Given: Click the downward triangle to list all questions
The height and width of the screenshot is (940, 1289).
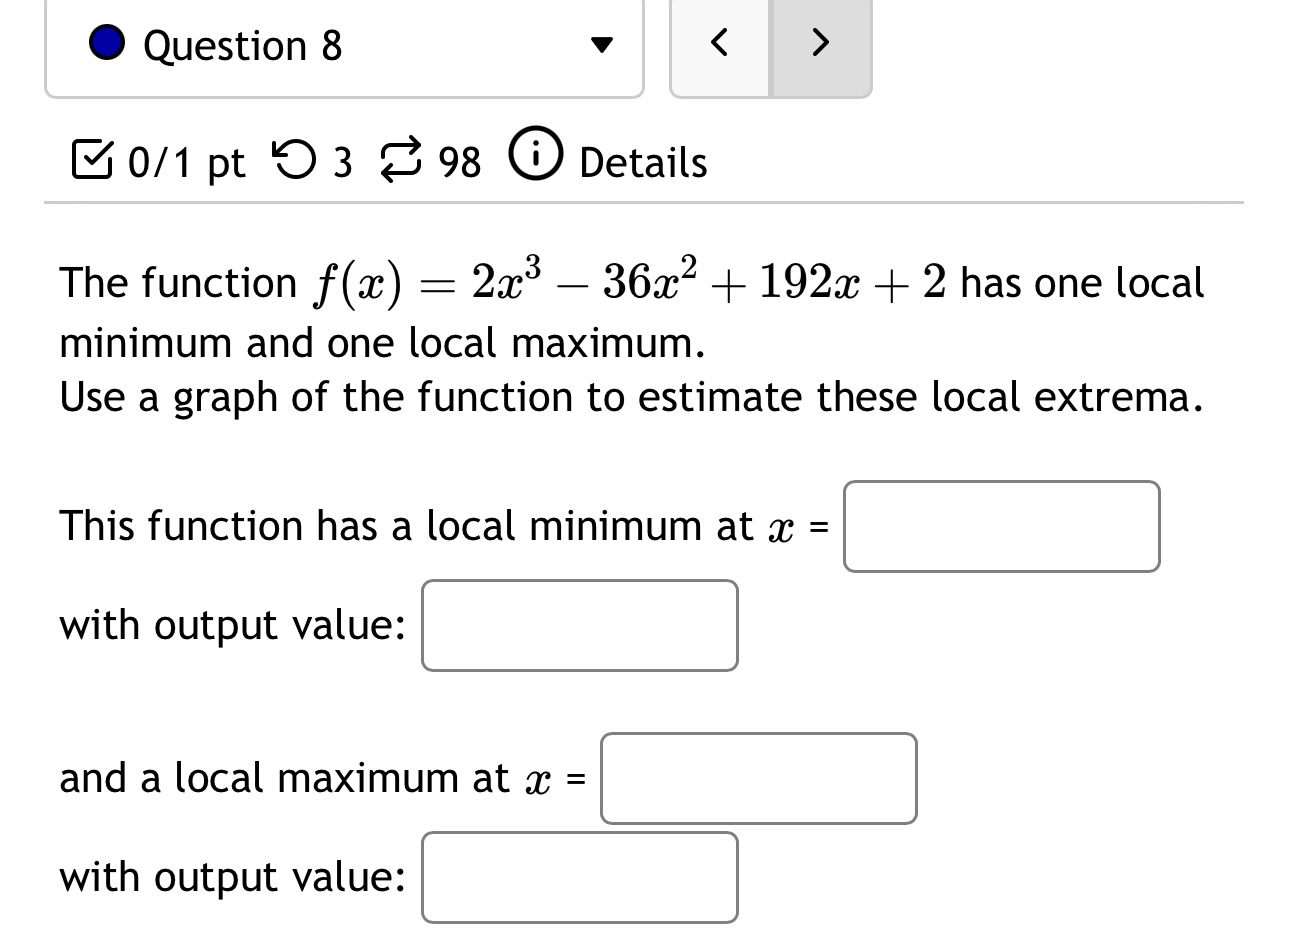Looking at the screenshot, I should (x=601, y=43).
